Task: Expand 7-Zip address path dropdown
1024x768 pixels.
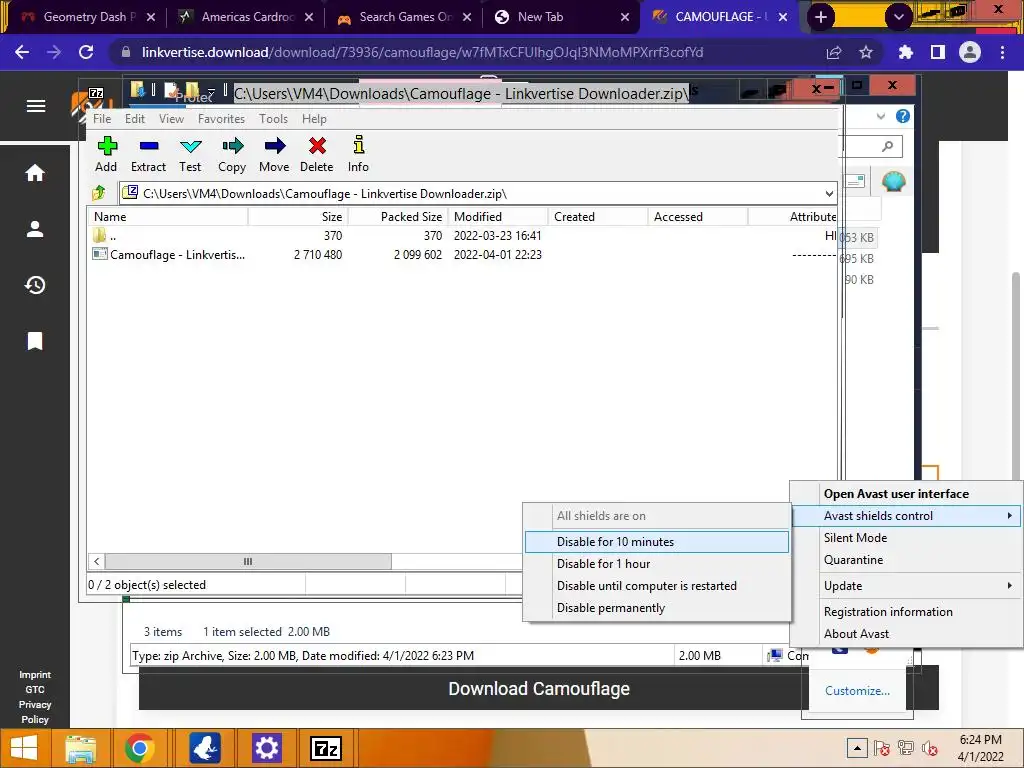Action: pyautogui.click(x=829, y=193)
